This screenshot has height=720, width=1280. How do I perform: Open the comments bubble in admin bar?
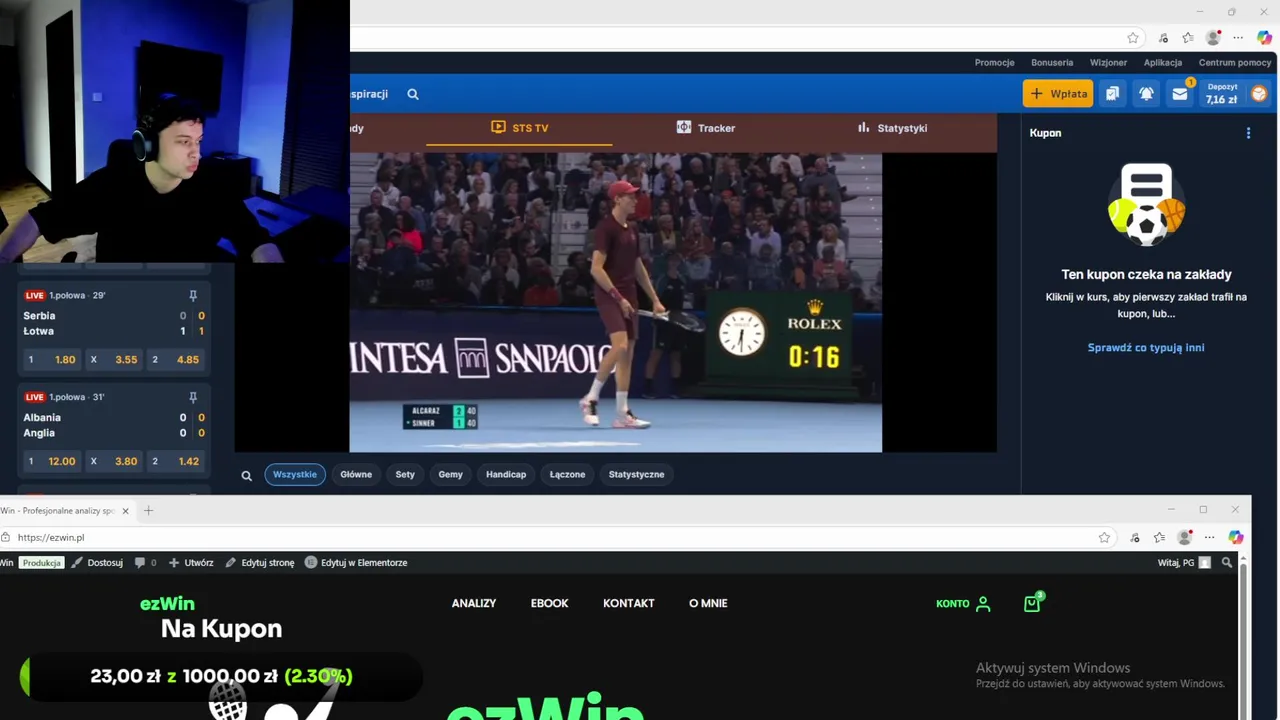coord(145,563)
